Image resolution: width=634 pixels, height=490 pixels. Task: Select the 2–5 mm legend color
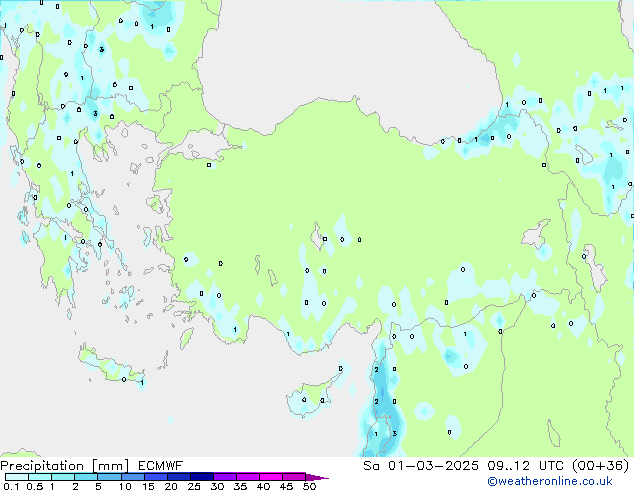point(86,477)
